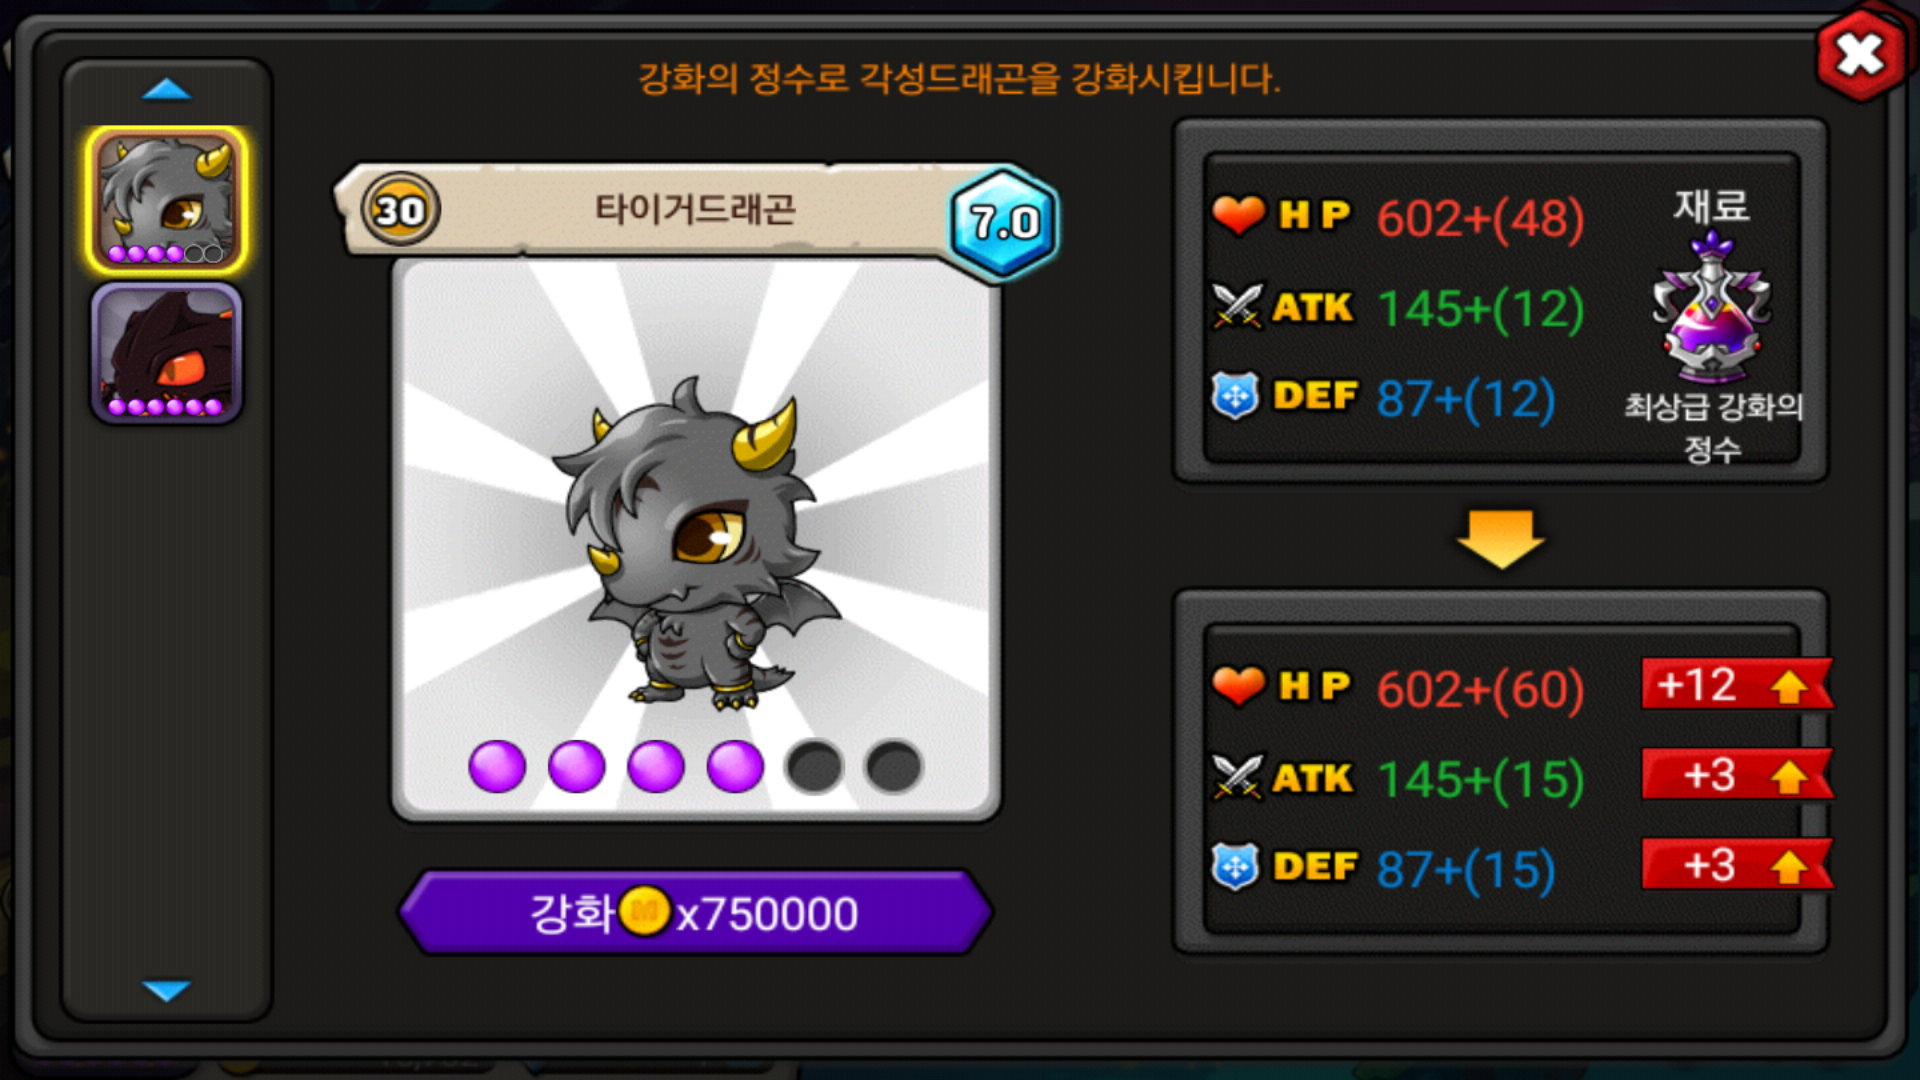Click the +12 HP increase indicator
The height and width of the screenshot is (1080, 1920).
tap(1737, 685)
